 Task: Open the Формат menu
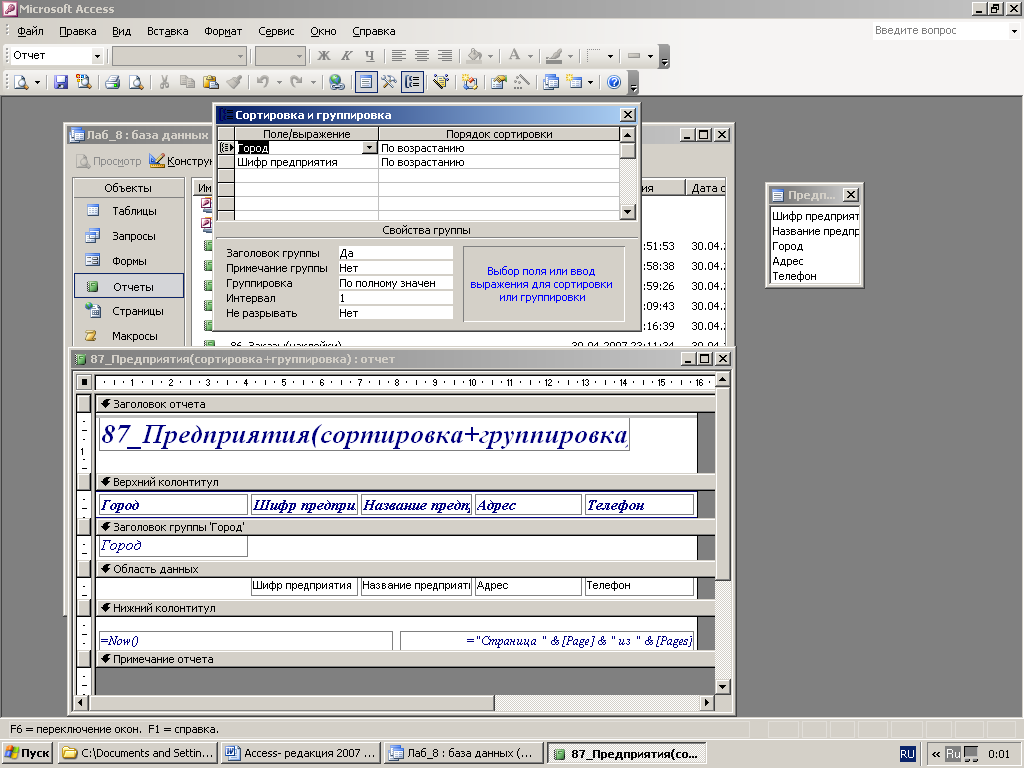[x=223, y=31]
